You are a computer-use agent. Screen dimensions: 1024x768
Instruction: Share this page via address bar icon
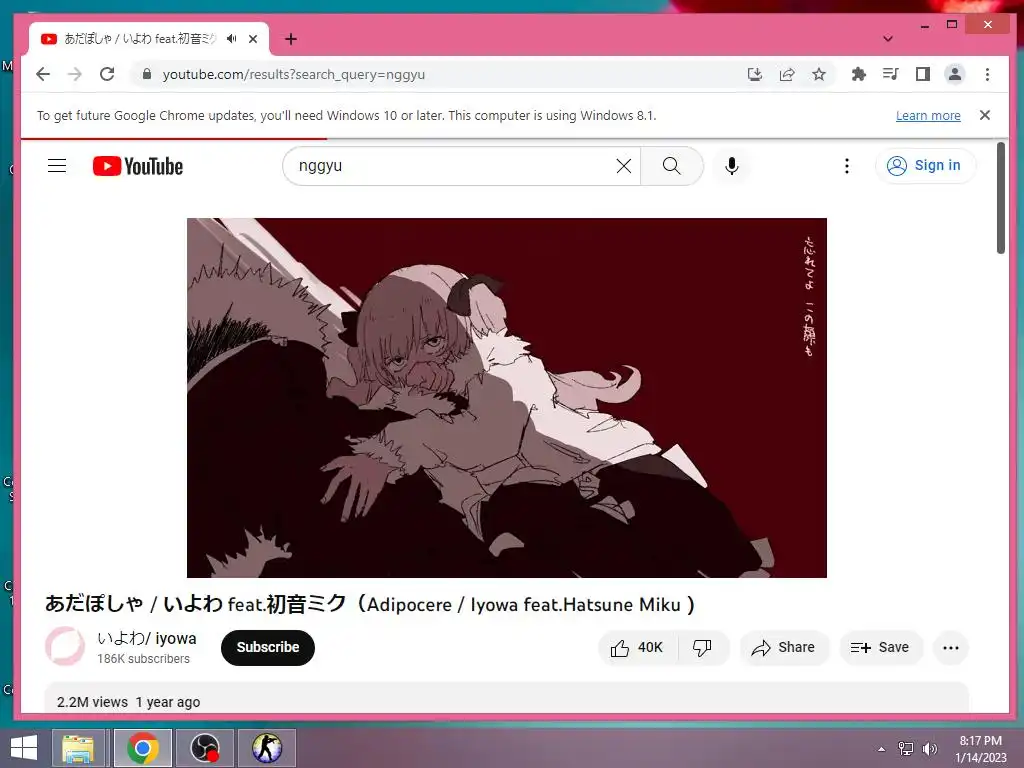pyautogui.click(x=787, y=74)
